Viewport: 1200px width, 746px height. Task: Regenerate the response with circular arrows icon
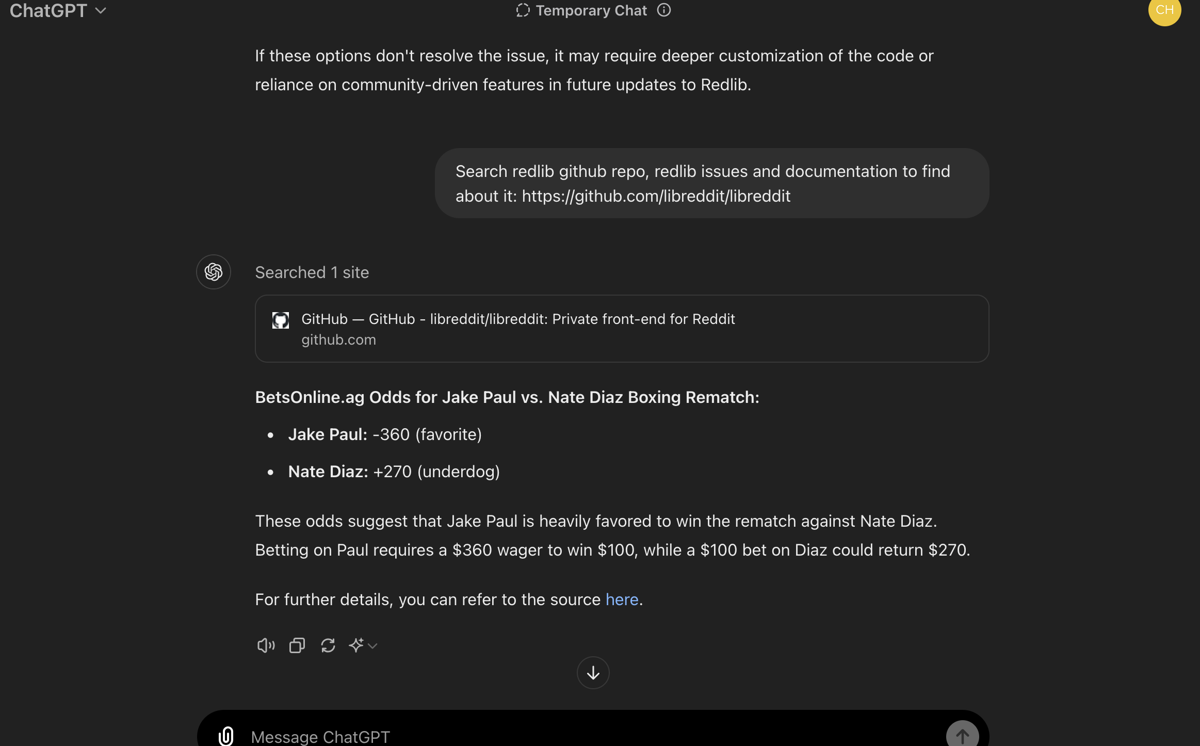tap(328, 646)
